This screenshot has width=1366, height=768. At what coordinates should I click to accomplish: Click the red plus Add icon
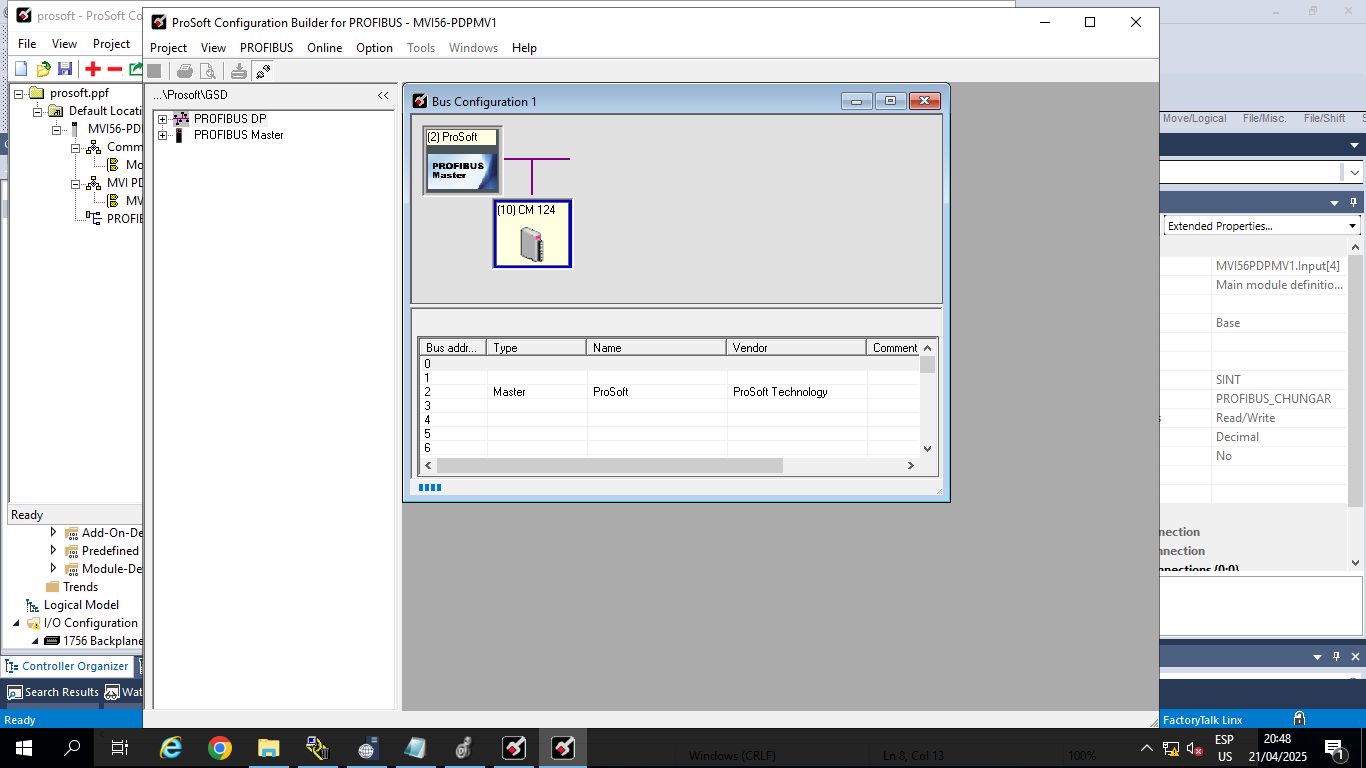(x=93, y=69)
